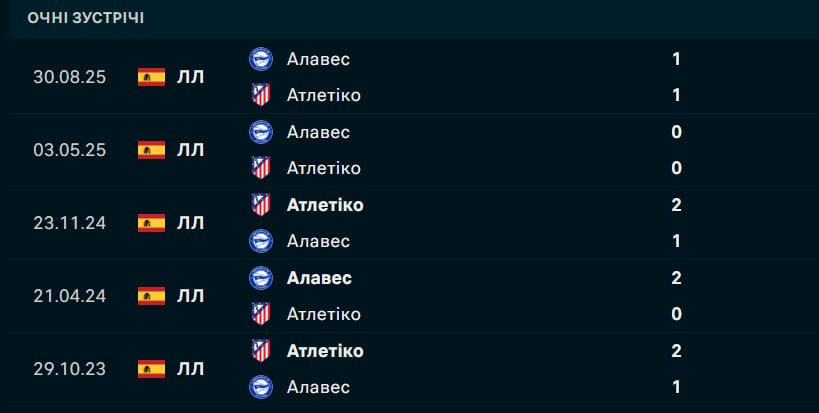Image resolution: width=819 pixels, height=413 pixels.
Task: Click Spain flag beside 29.10.23 date
Action: 151,369
